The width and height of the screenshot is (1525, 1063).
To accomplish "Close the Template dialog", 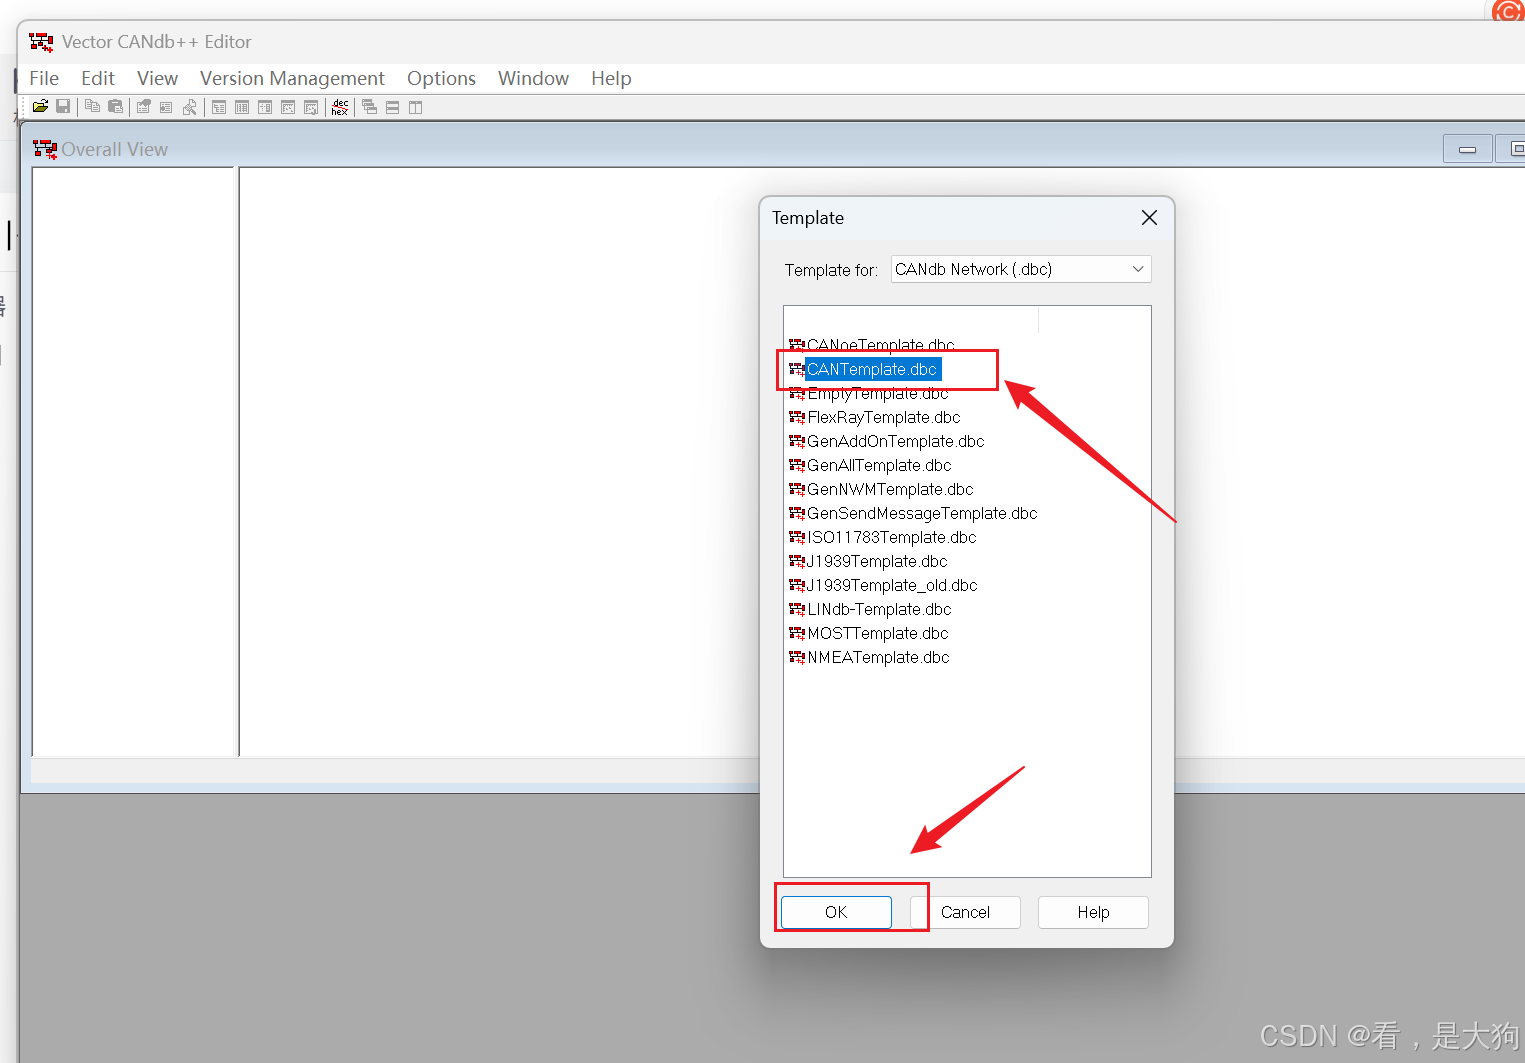I will 1149,218.
